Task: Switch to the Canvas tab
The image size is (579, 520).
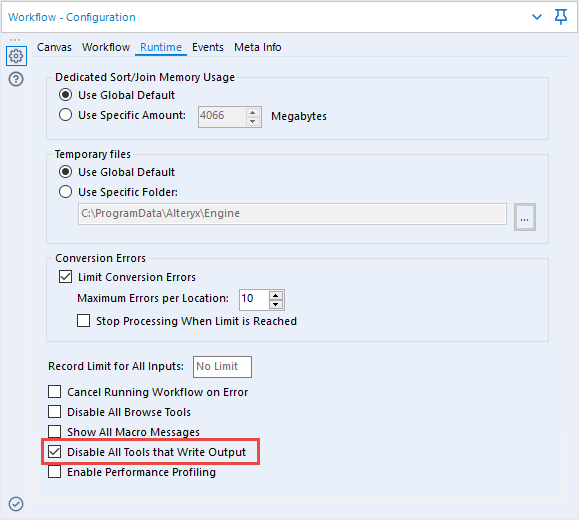Action: (54, 47)
